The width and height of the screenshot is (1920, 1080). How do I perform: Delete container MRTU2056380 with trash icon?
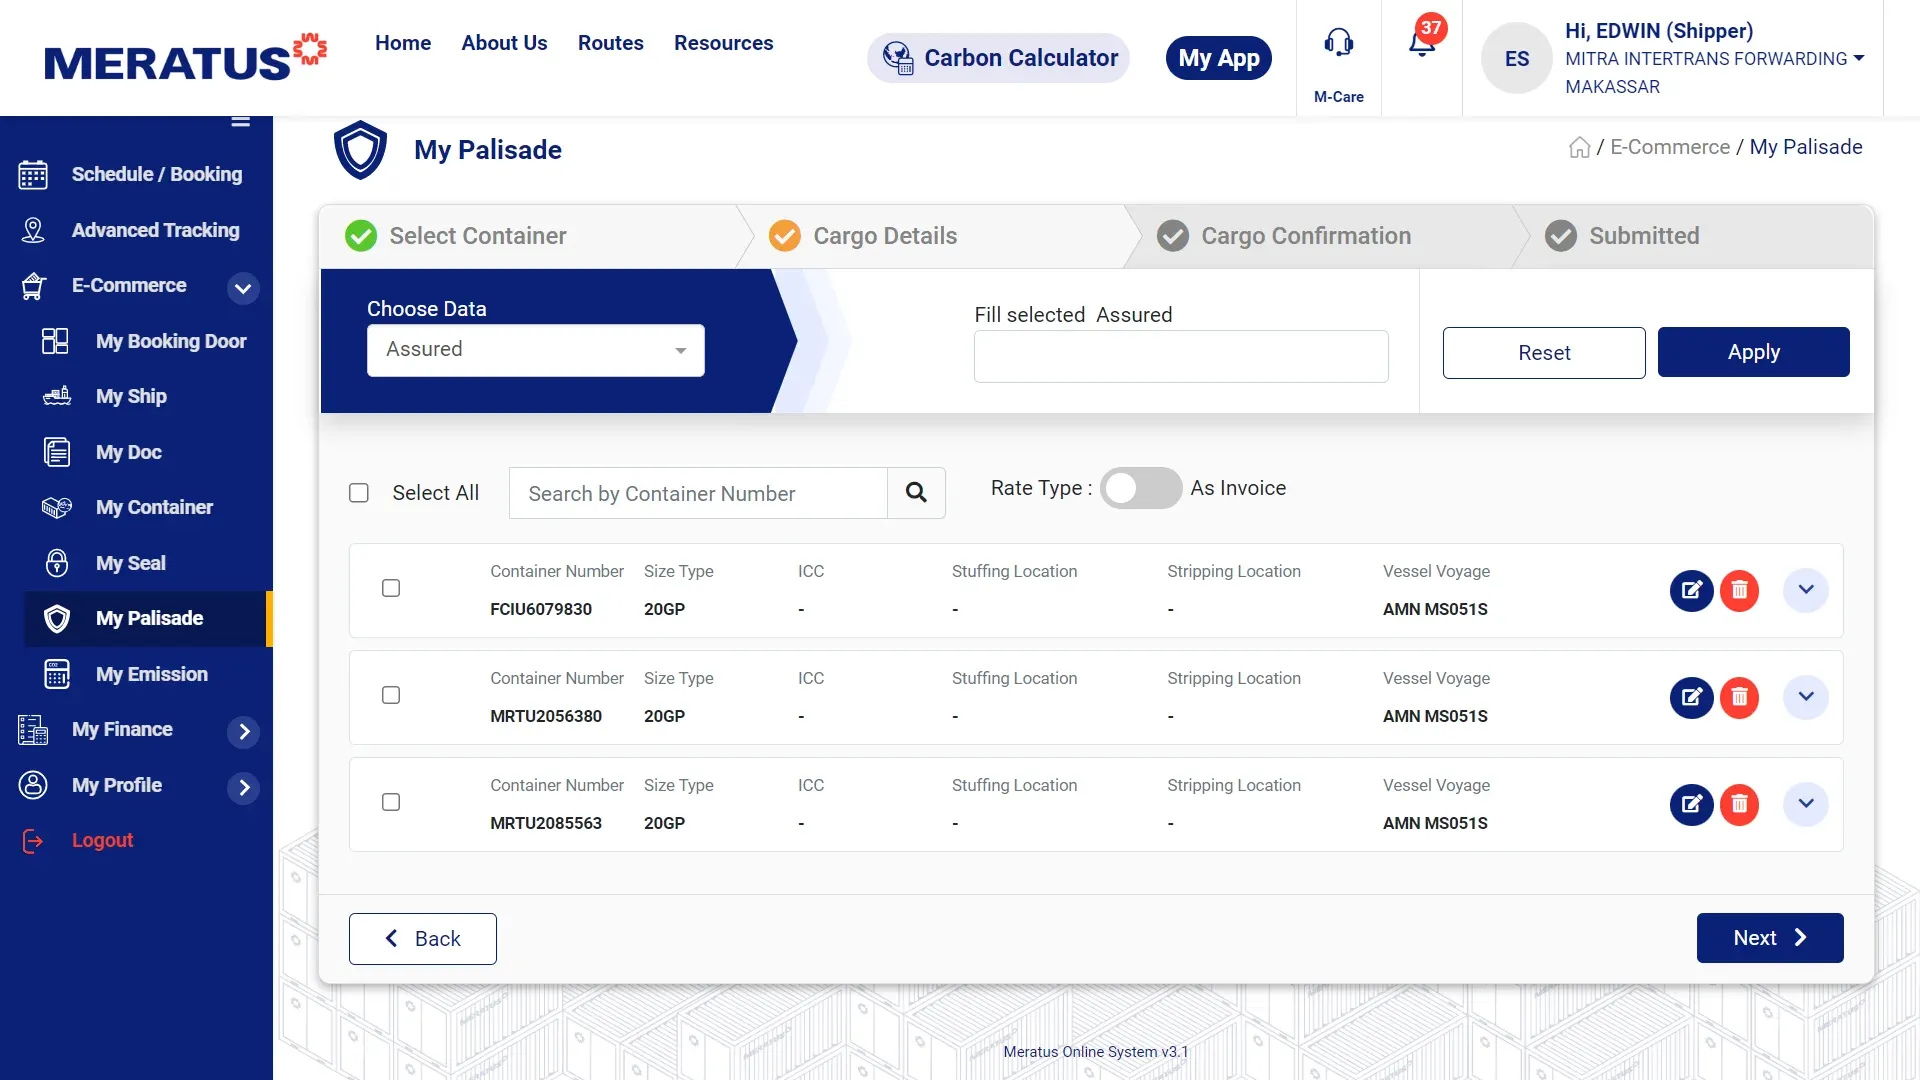1739,697
